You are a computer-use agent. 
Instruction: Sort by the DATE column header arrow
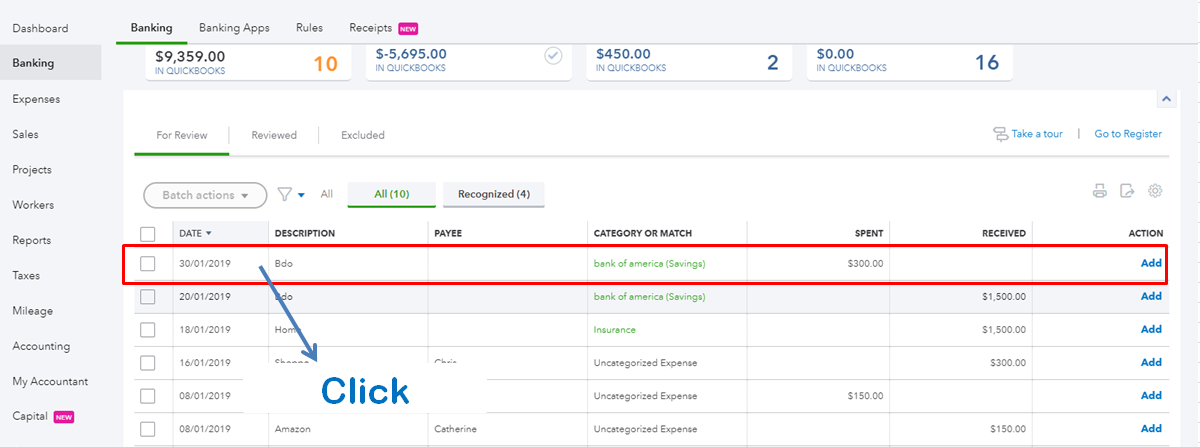[209, 234]
